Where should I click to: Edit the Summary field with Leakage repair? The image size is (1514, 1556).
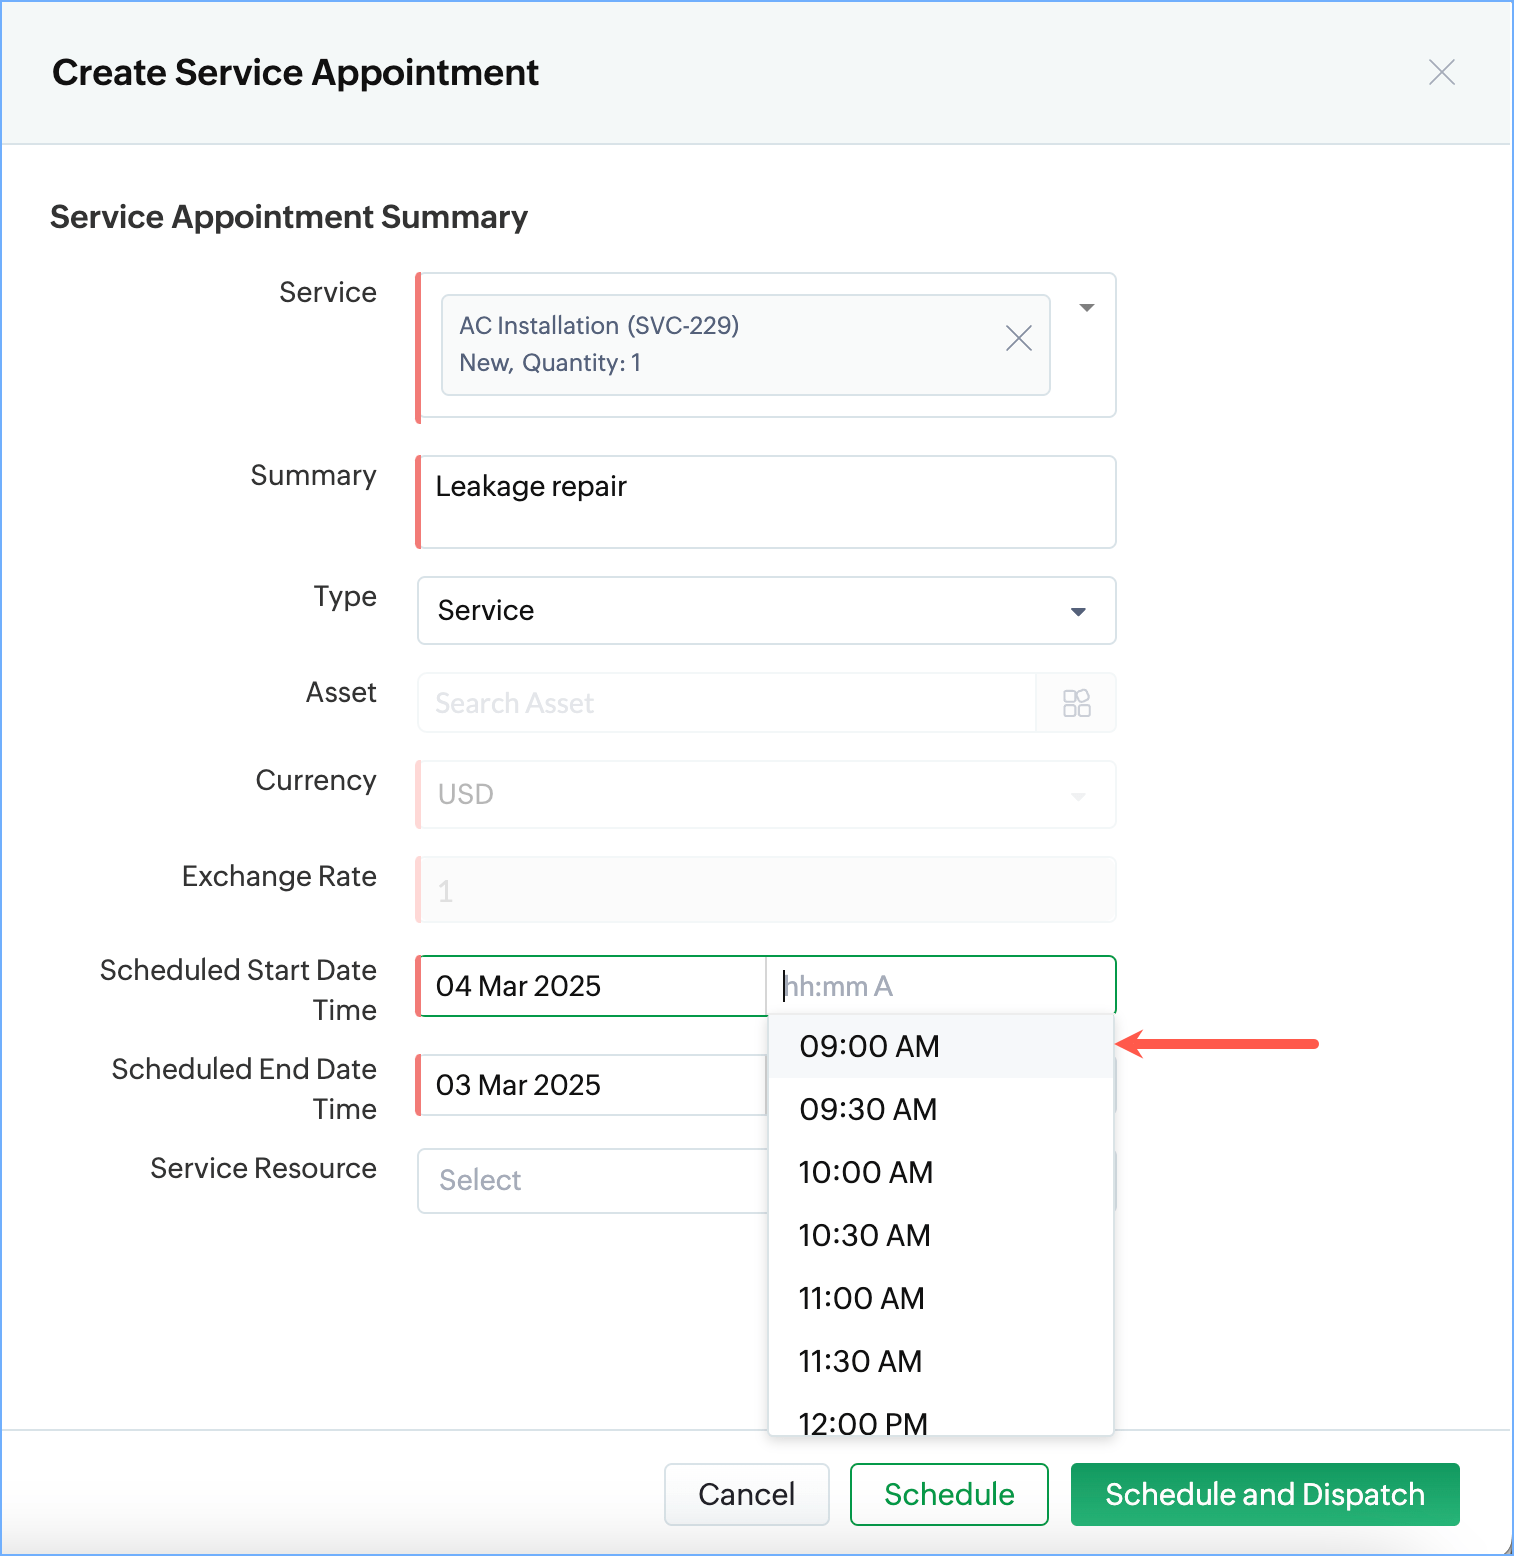pyautogui.click(x=766, y=502)
